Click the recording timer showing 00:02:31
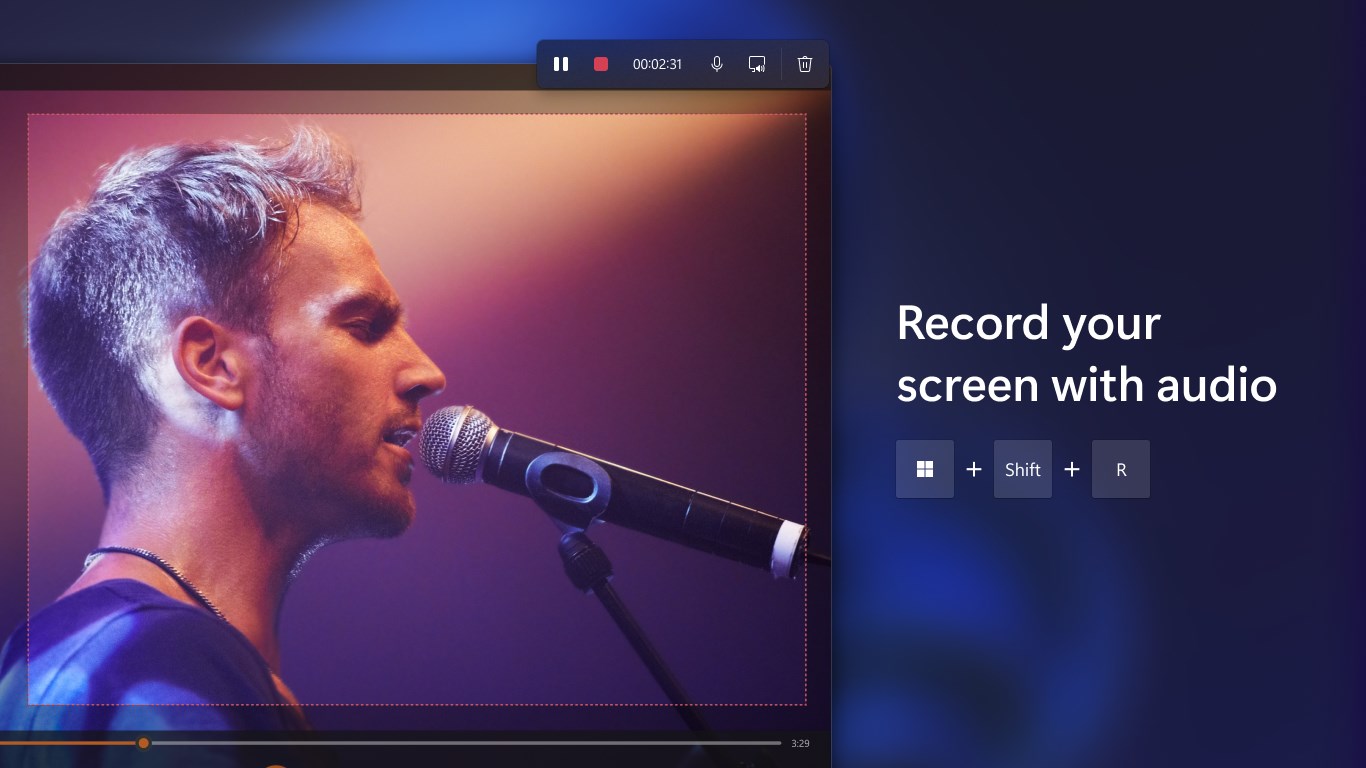 (x=658, y=64)
